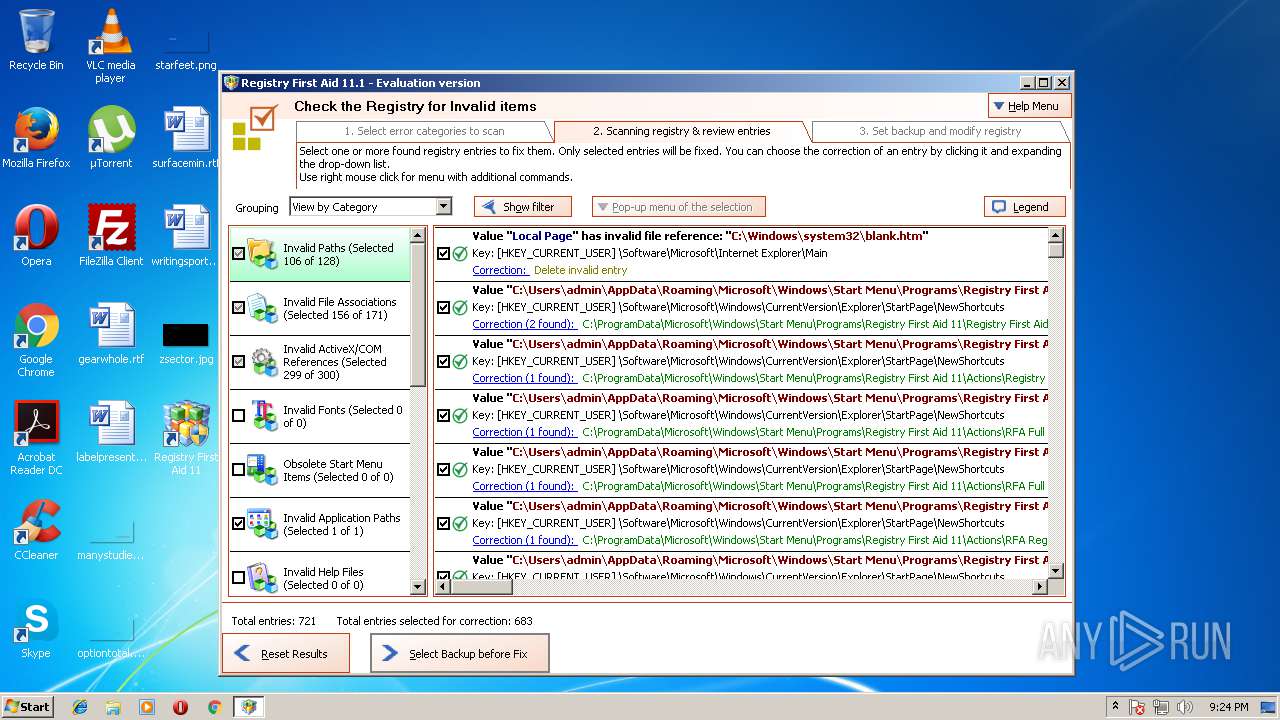Click the Show filter button
The height and width of the screenshot is (720, 1280).
pyautogui.click(x=523, y=207)
